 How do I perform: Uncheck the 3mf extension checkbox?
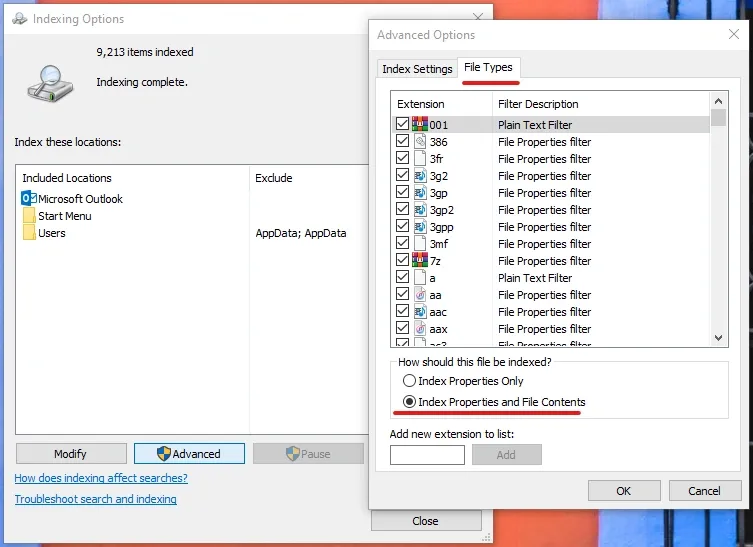402,243
